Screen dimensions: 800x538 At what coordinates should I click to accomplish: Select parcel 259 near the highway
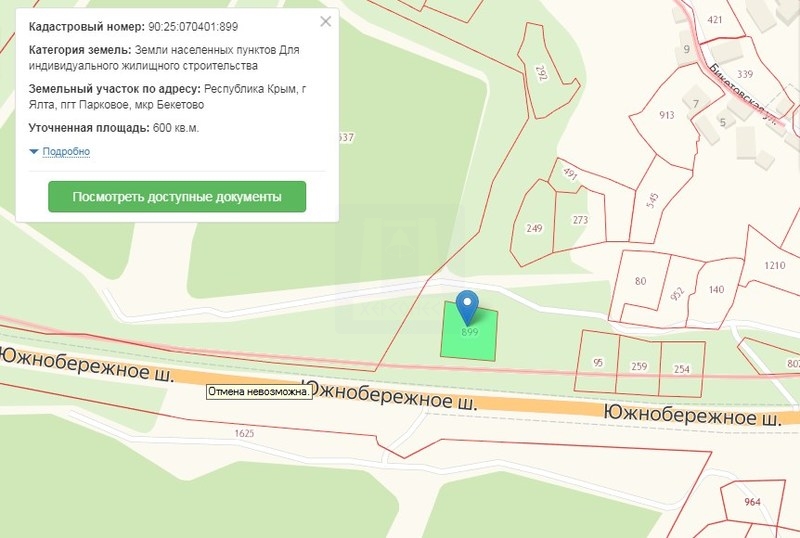tap(639, 366)
